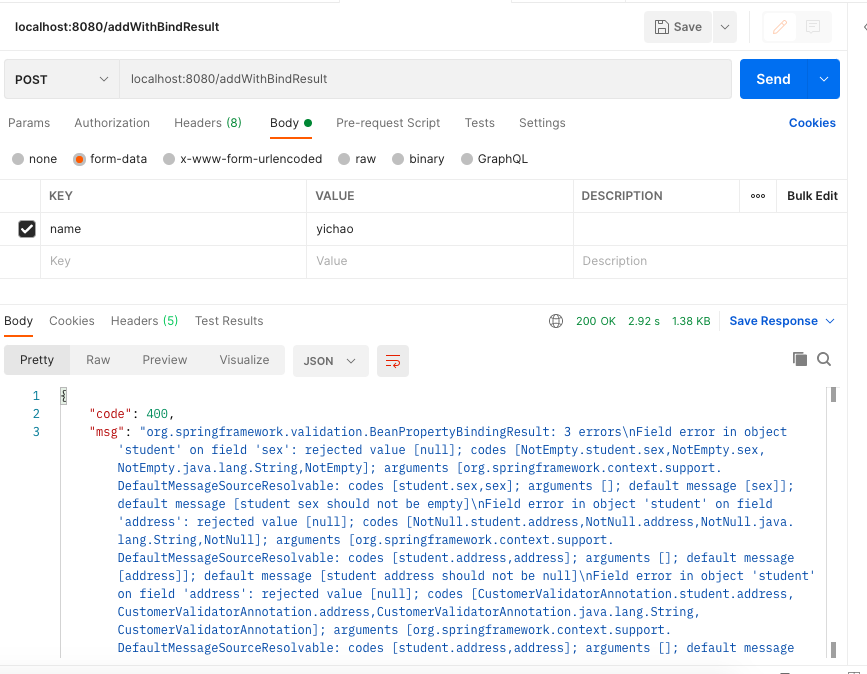Open the Headers (8) request tab
This screenshot has height=674, width=867.
[x=208, y=123]
